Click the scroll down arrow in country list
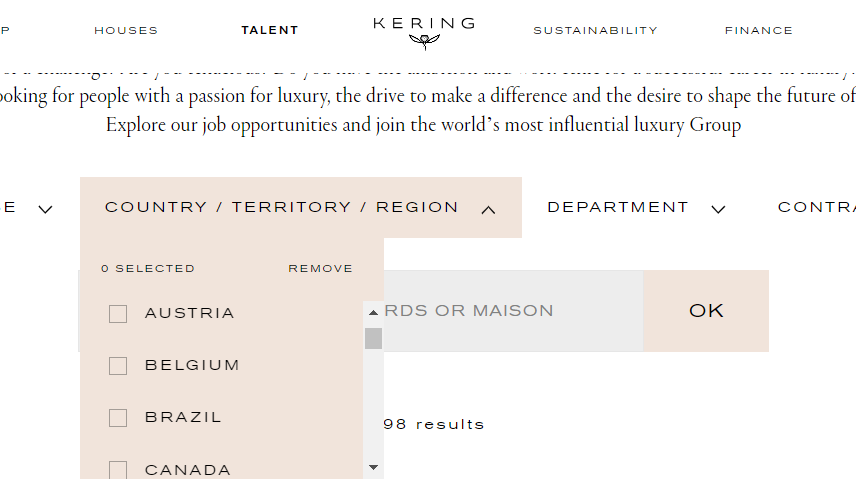The image size is (856, 491). [x=373, y=468]
